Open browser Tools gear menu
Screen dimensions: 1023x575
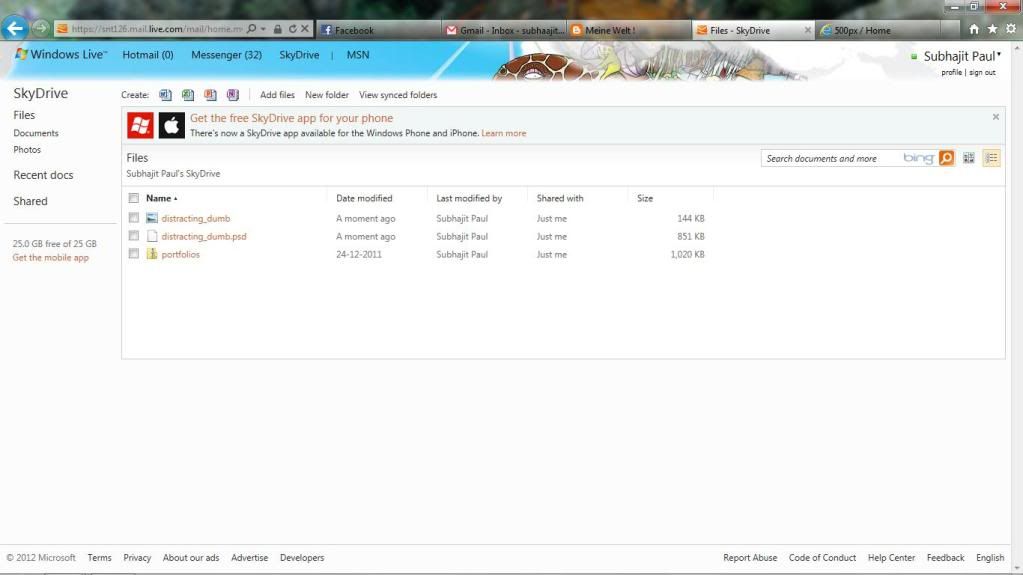pyautogui.click(x=1011, y=29)
